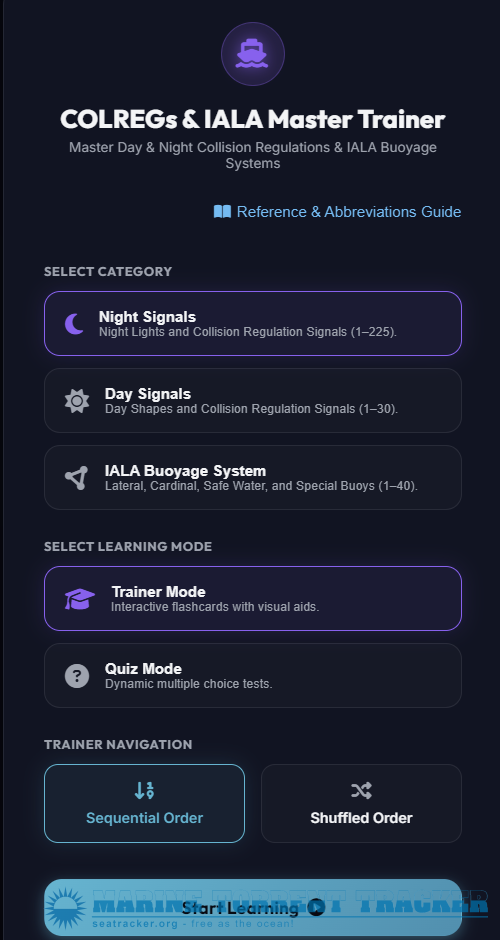Click the buoyage network icon for IALA

coord(77,478)
